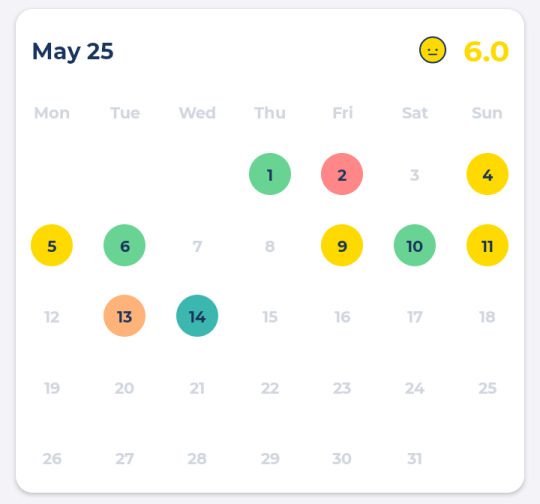Screen dimensions: 540x504
Task: Click the Wed weekday header
Action: pyautogui.click(x=197, y=113)
